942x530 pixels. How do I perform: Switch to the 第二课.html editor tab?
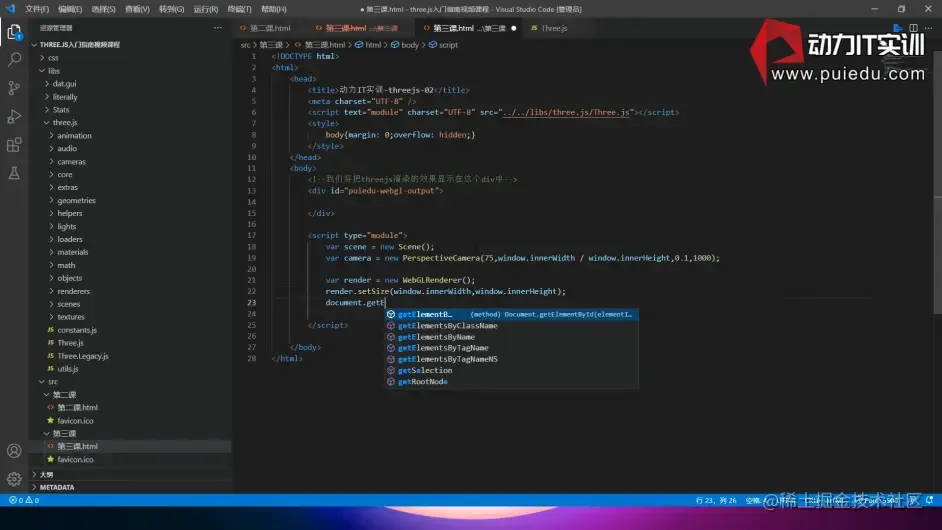tap(270, 28)
